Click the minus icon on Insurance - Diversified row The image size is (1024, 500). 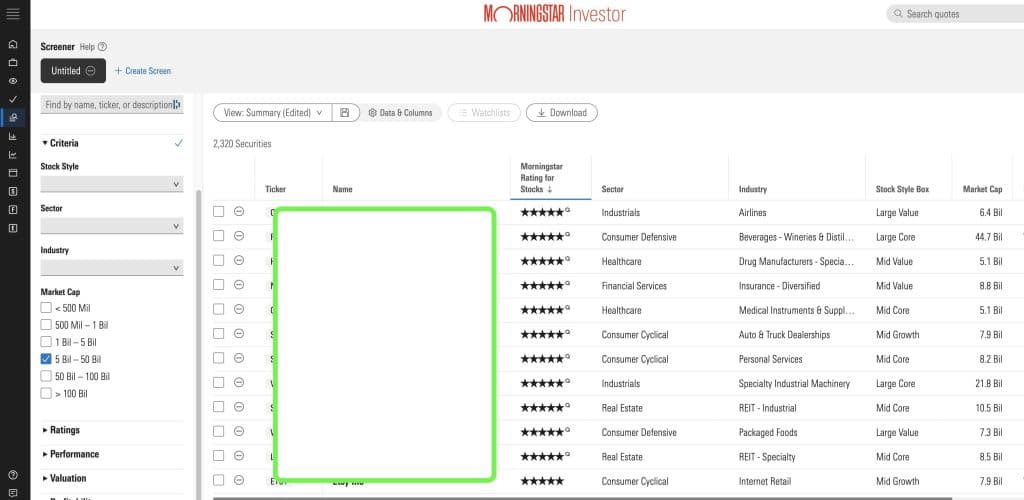click(x=239, y=285)
